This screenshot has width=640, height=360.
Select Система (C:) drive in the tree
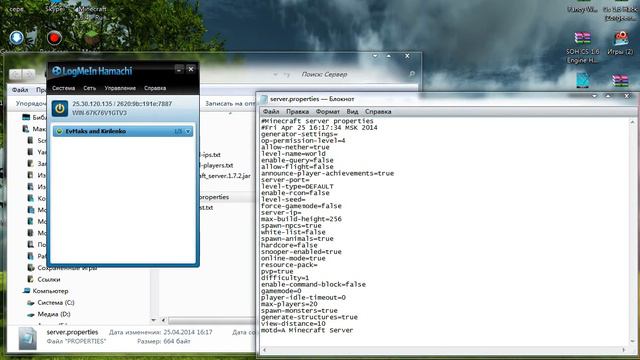pos(56,302)
